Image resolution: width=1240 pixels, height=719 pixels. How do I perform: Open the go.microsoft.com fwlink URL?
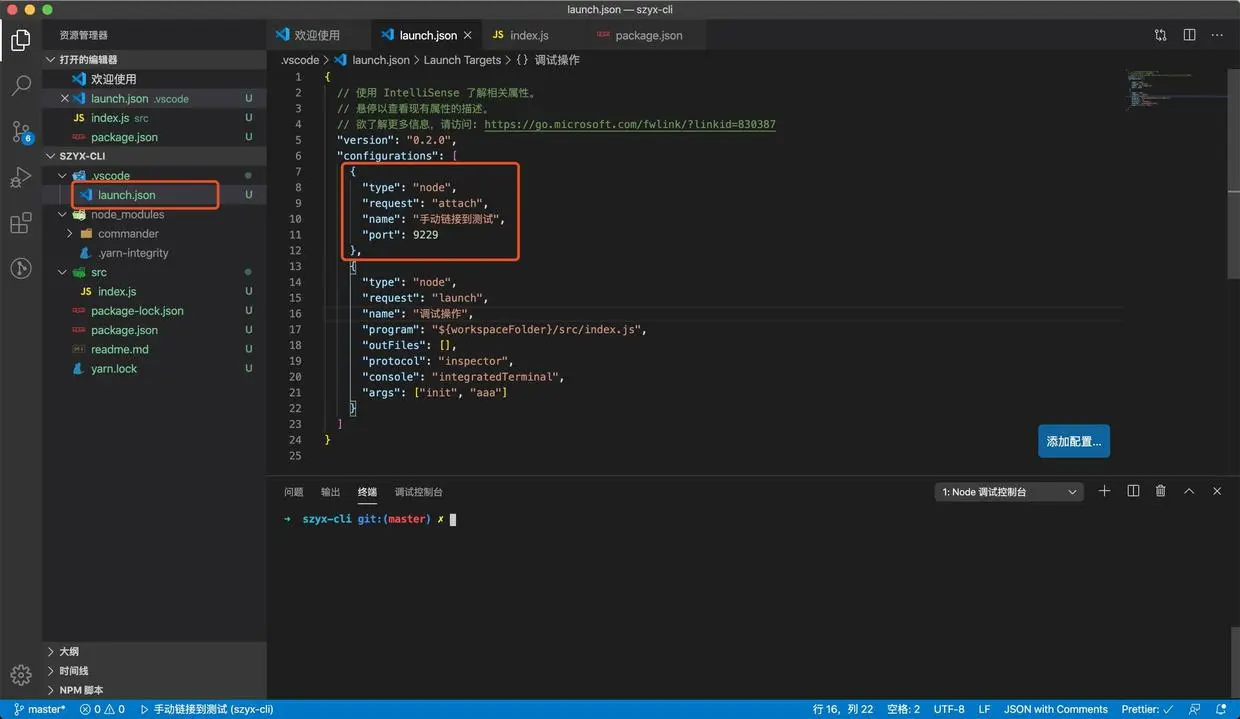point(629,125)
